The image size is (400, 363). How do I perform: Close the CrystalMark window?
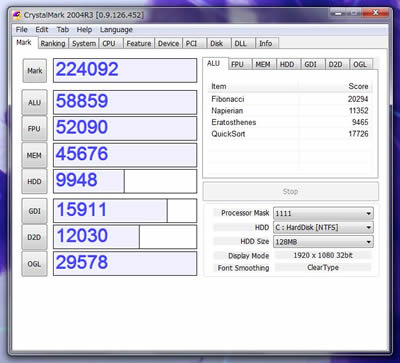click(375, 13)
